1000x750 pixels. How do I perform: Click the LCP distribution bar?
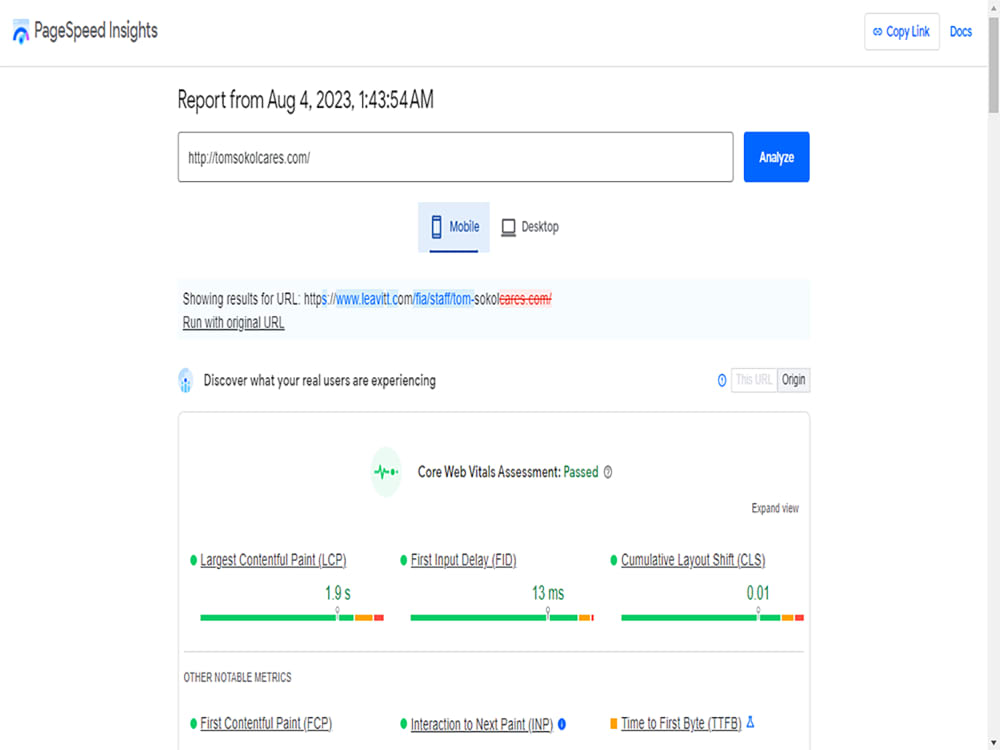(292, 617)
